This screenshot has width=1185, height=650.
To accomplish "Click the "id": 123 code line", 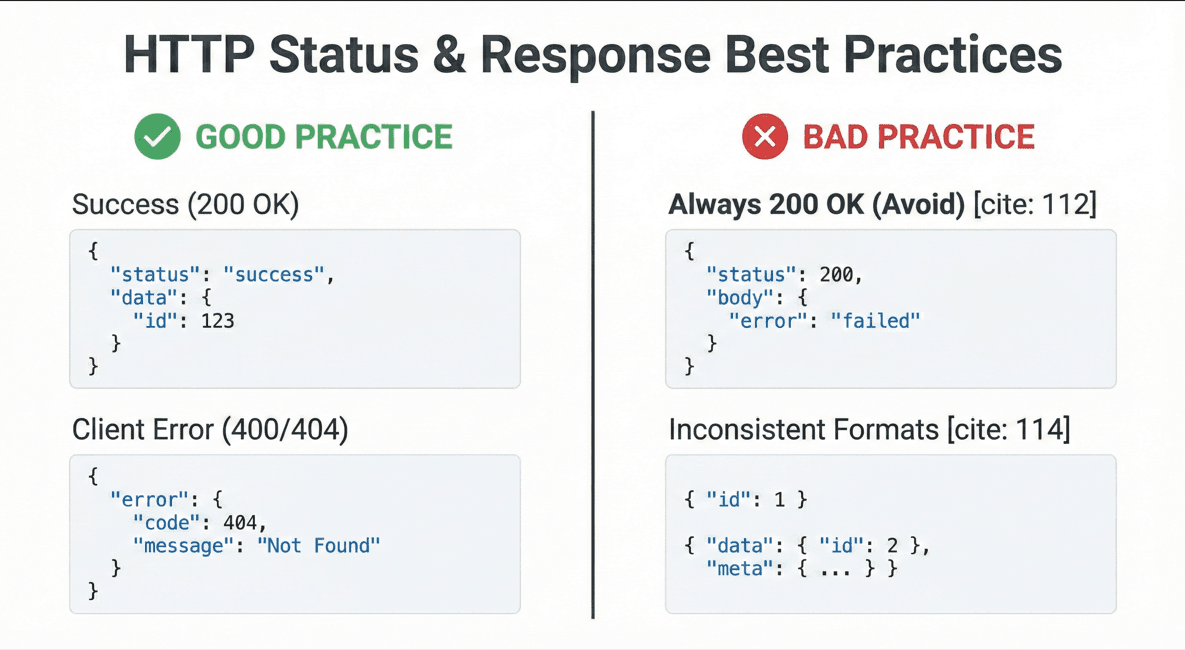I will point(184,320).
